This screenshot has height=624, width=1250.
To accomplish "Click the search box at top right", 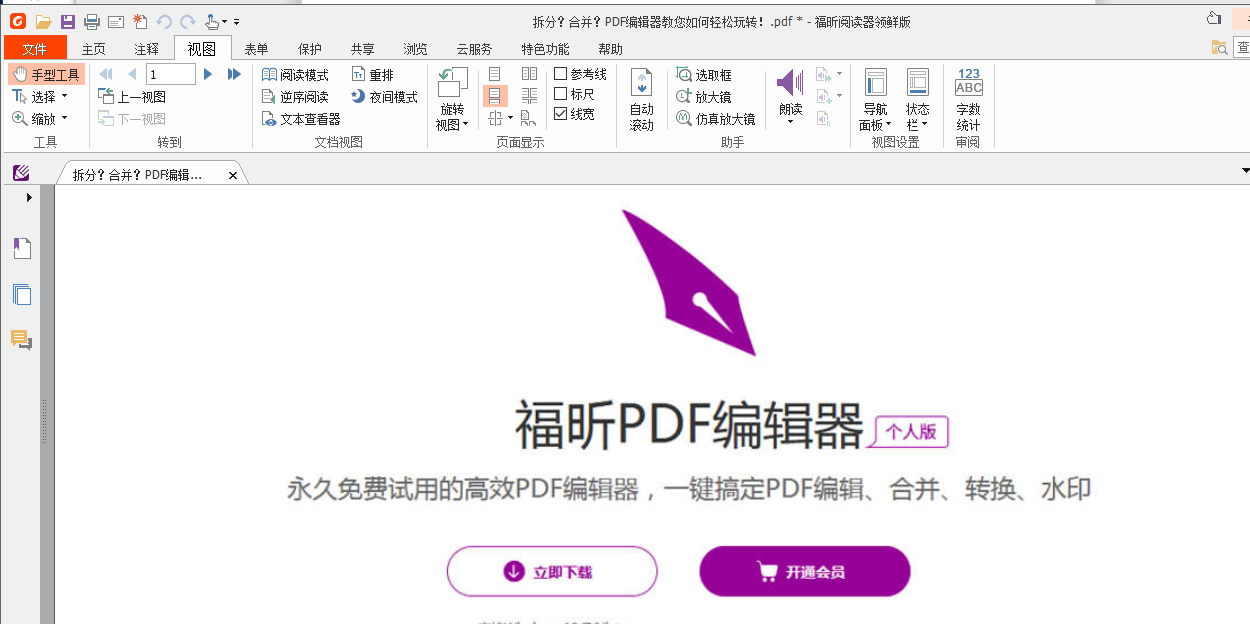I will 1241,48.
